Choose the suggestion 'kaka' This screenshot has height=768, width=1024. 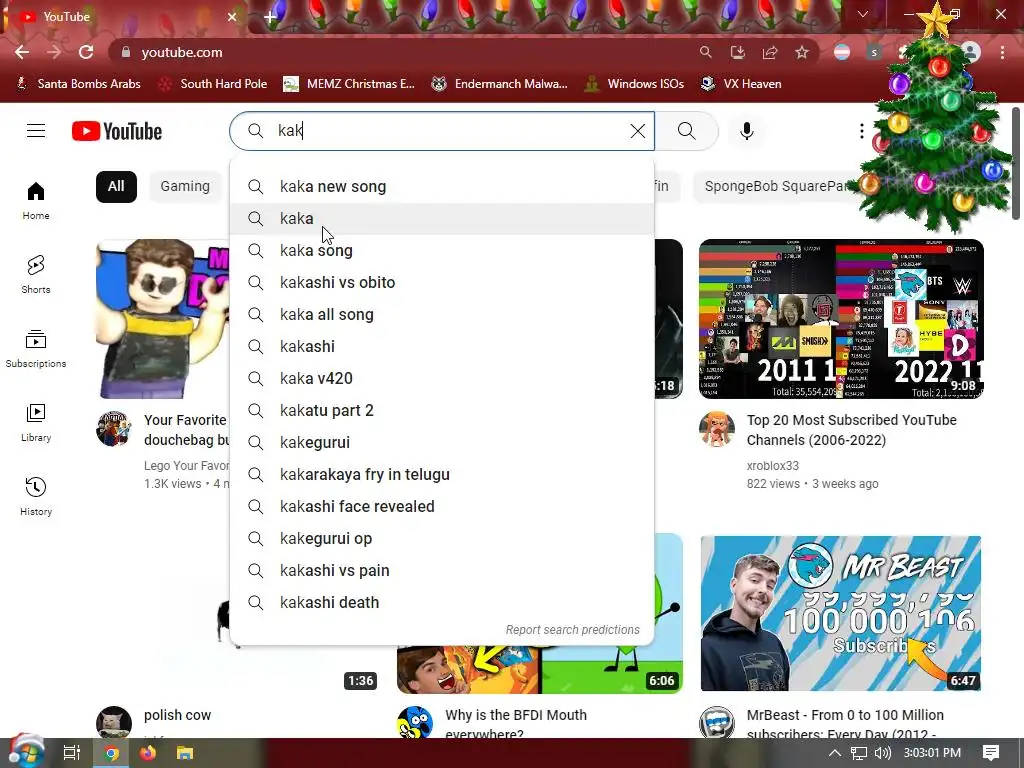(x=442, y=219)
